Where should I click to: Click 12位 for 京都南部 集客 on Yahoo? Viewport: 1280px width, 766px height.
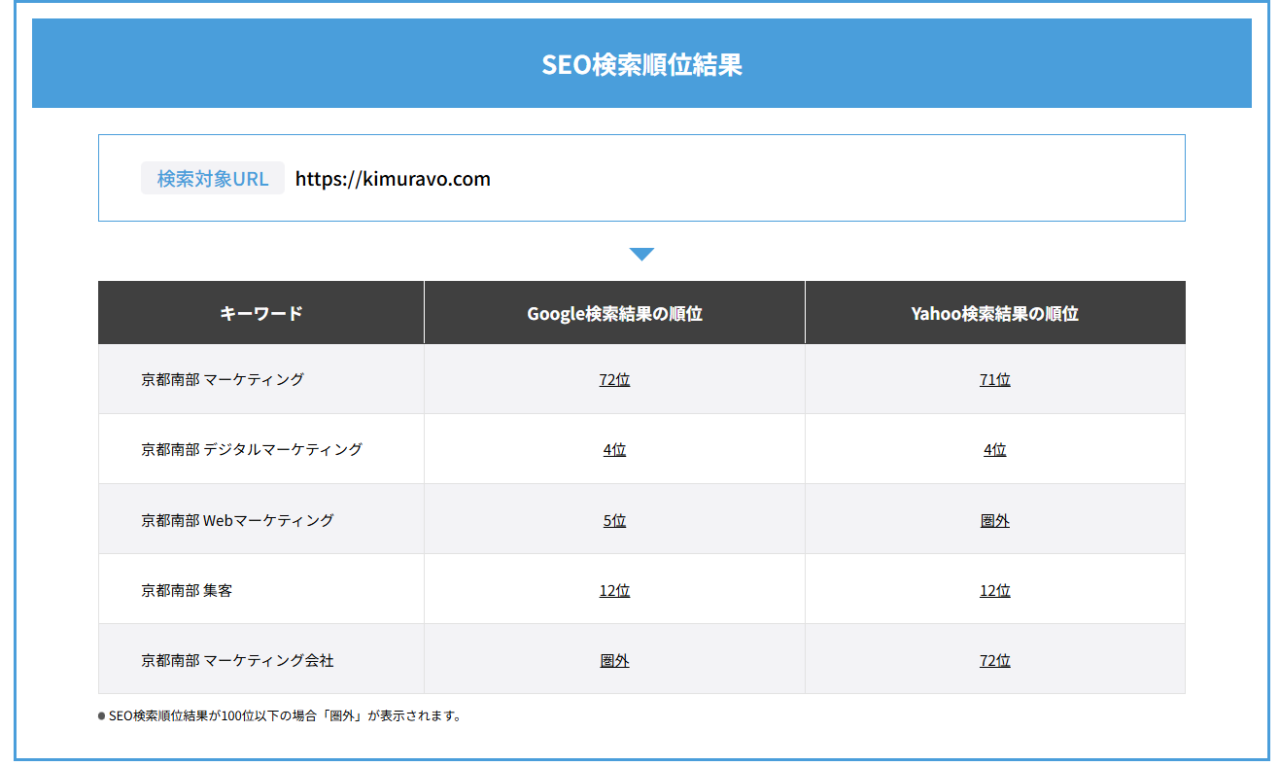995,590
